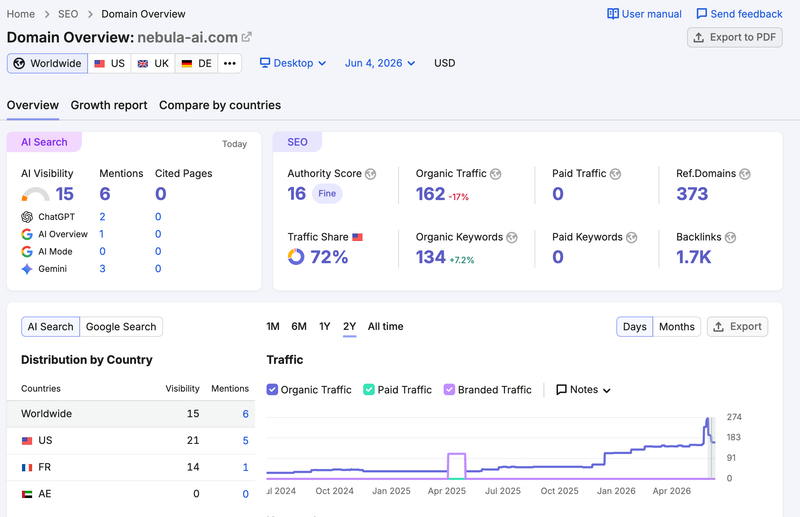
Task: Switch to the Growth report tab
Action: pos(109,105)
